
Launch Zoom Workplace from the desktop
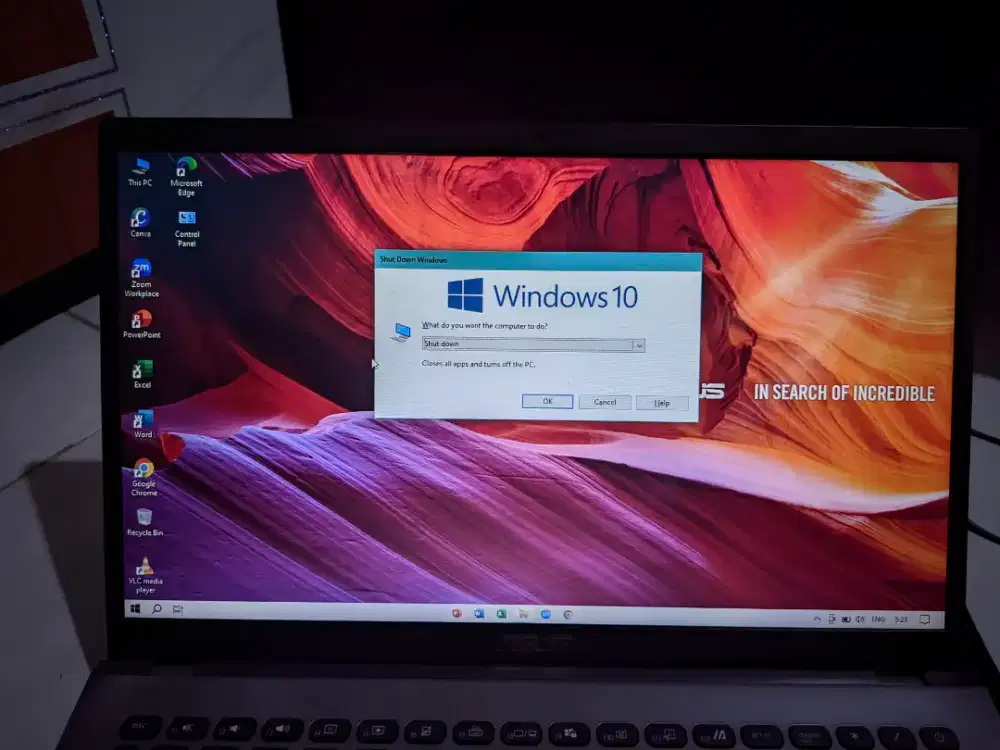coord(141,270)
